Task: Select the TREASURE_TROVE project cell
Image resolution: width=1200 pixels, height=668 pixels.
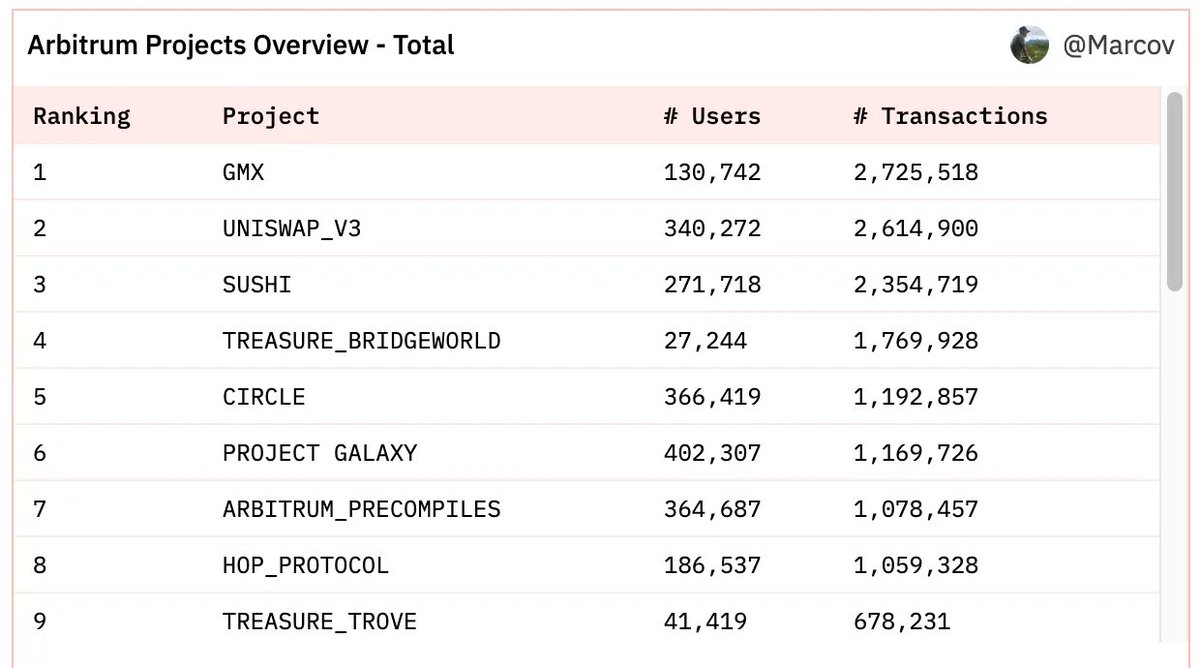Action: [320, 622]
